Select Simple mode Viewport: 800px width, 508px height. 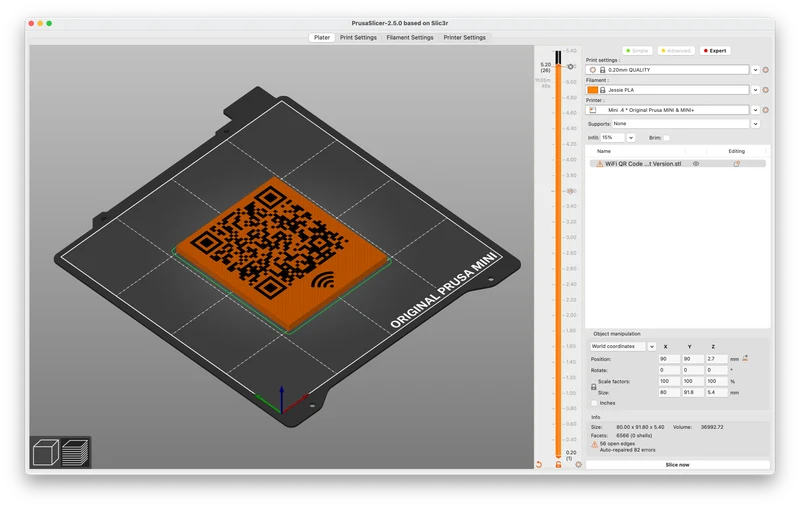point(637,50)
